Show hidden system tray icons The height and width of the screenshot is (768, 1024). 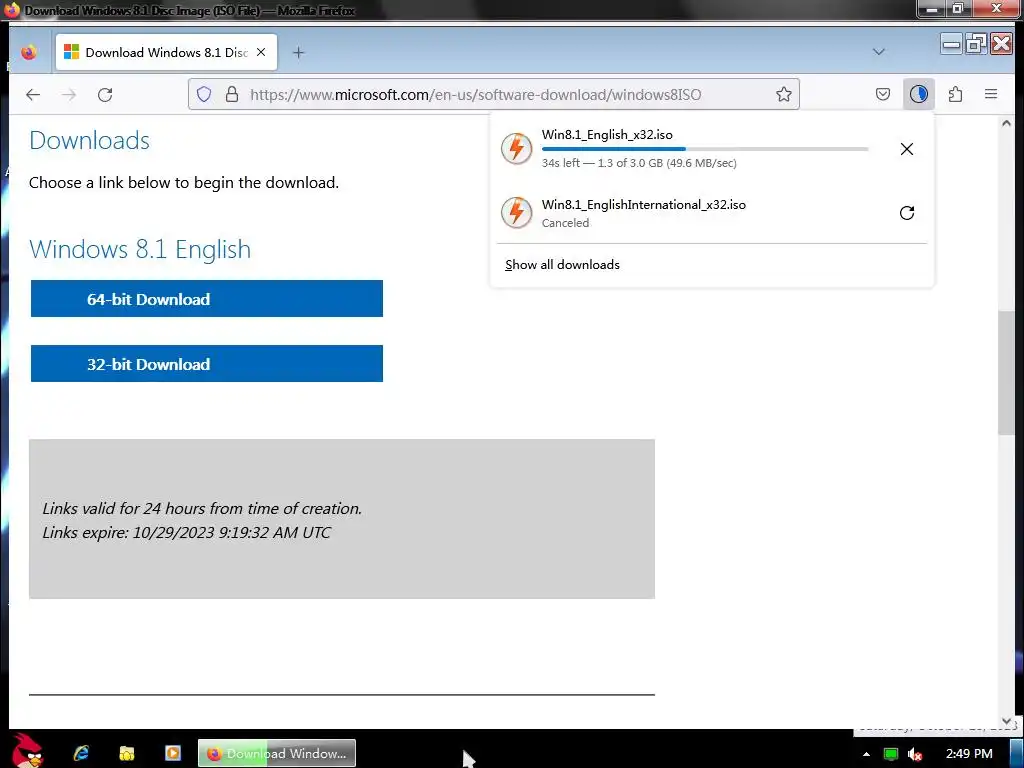pyautogui.click(x=866, y=754)
